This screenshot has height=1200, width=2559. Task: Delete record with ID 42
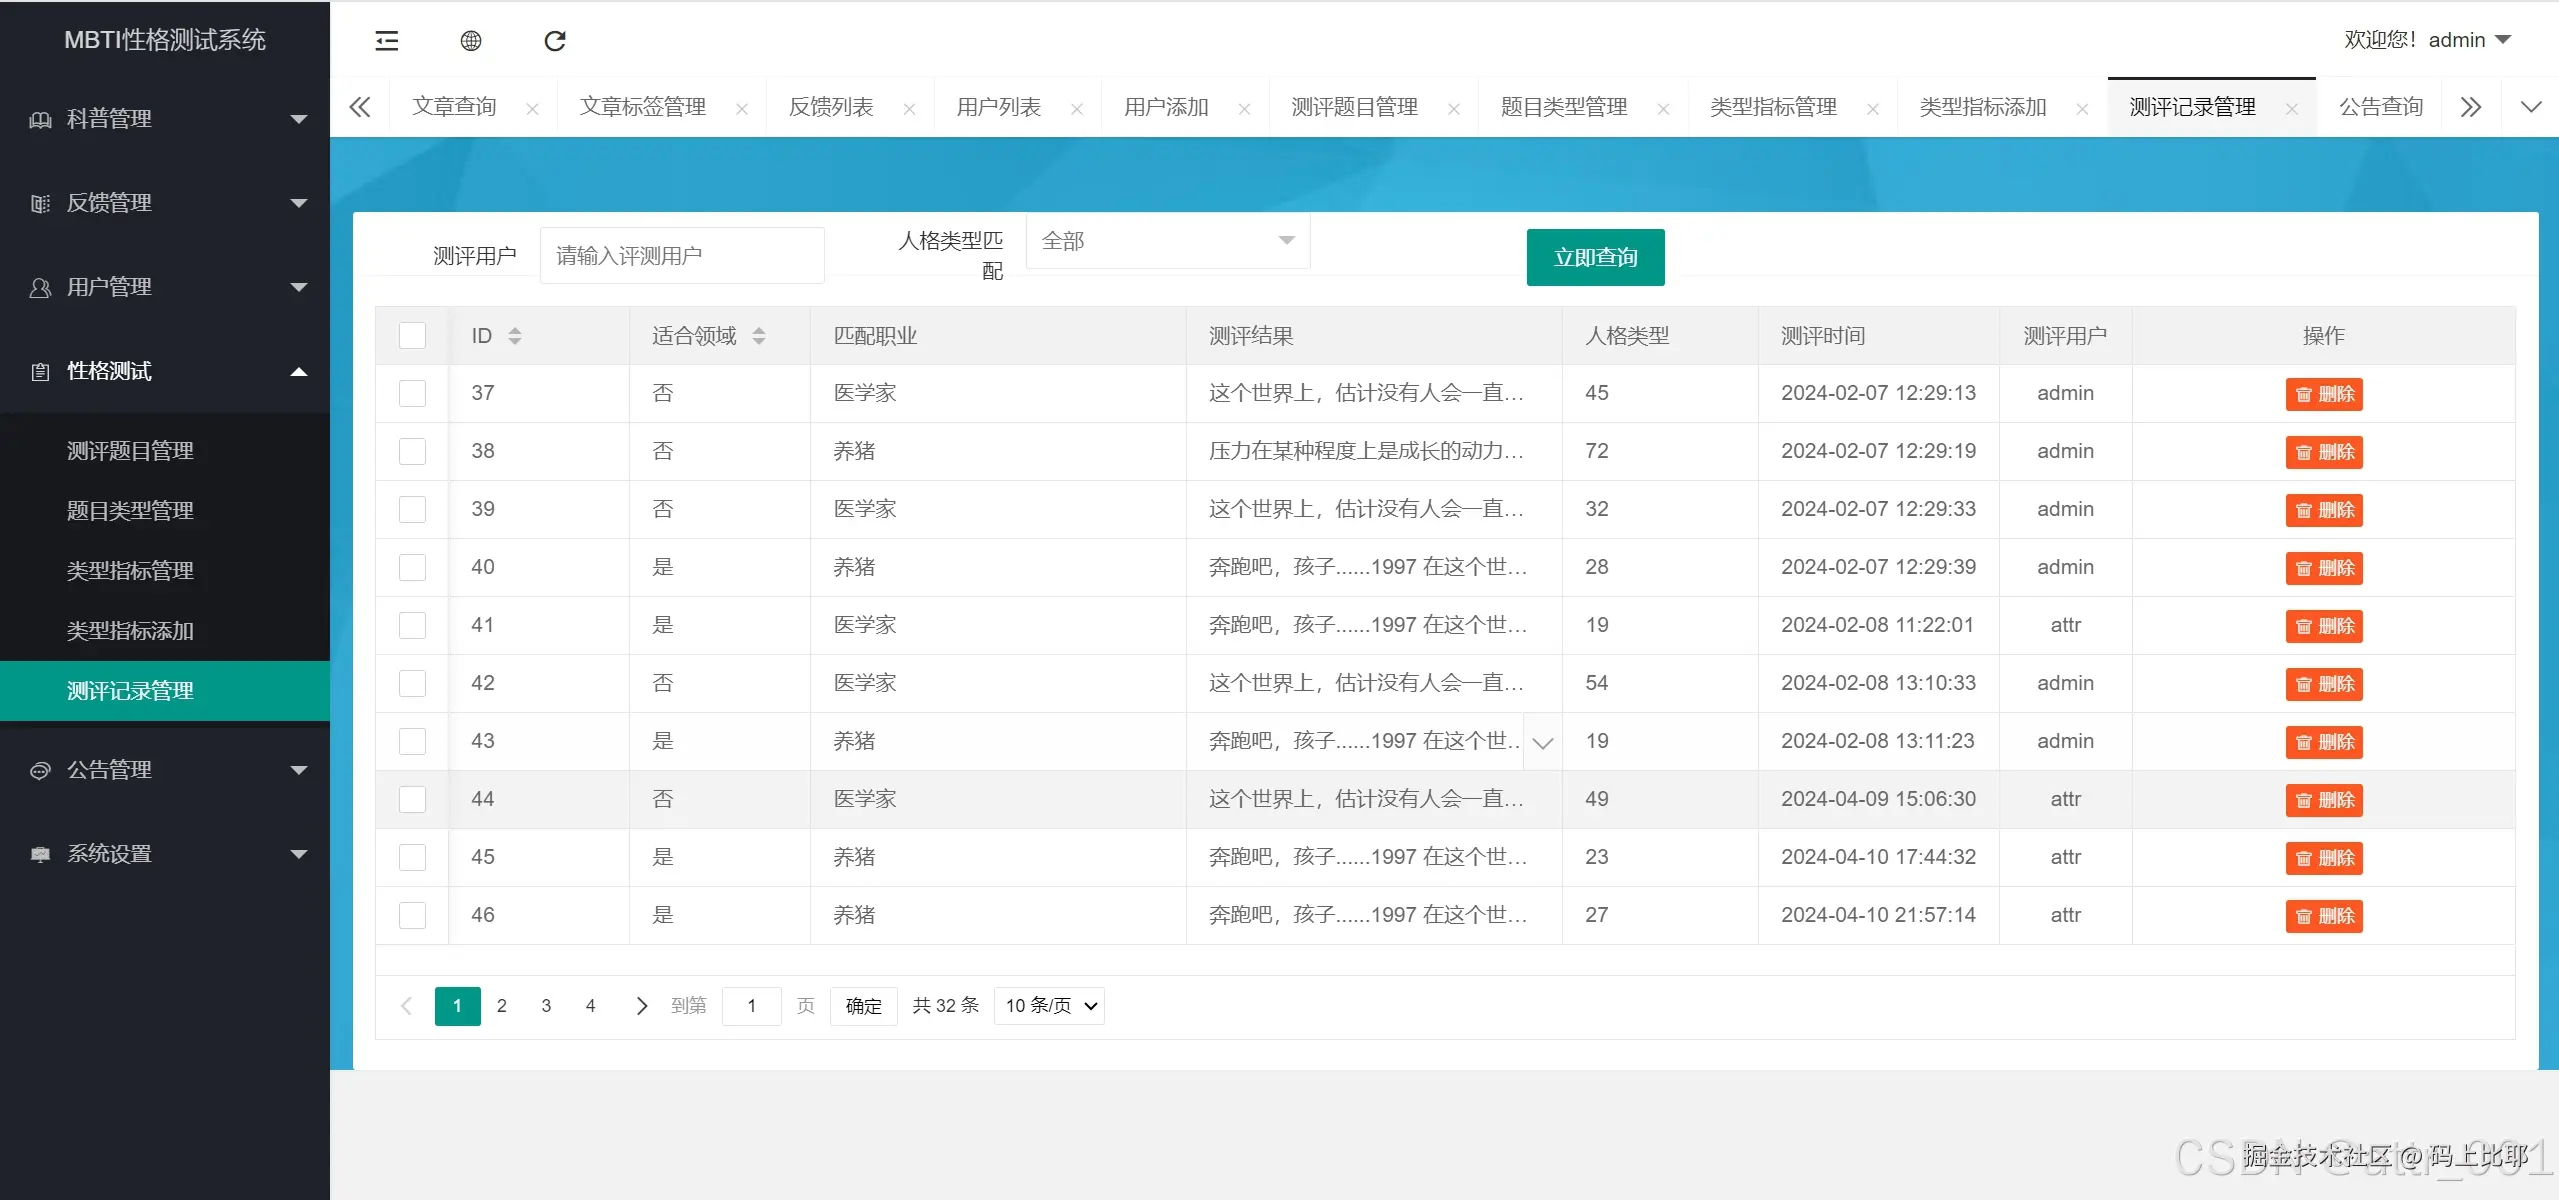tap(2324, 684)
